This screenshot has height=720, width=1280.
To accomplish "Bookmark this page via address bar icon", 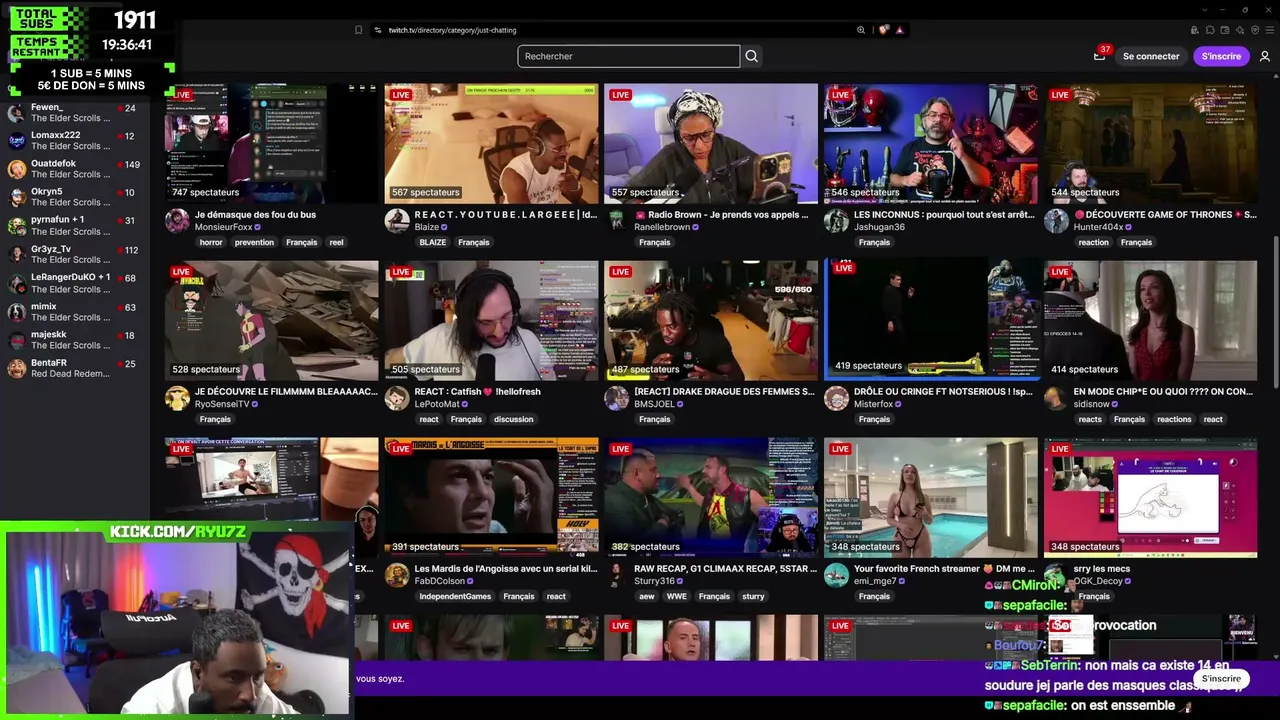I will [358, 30].
